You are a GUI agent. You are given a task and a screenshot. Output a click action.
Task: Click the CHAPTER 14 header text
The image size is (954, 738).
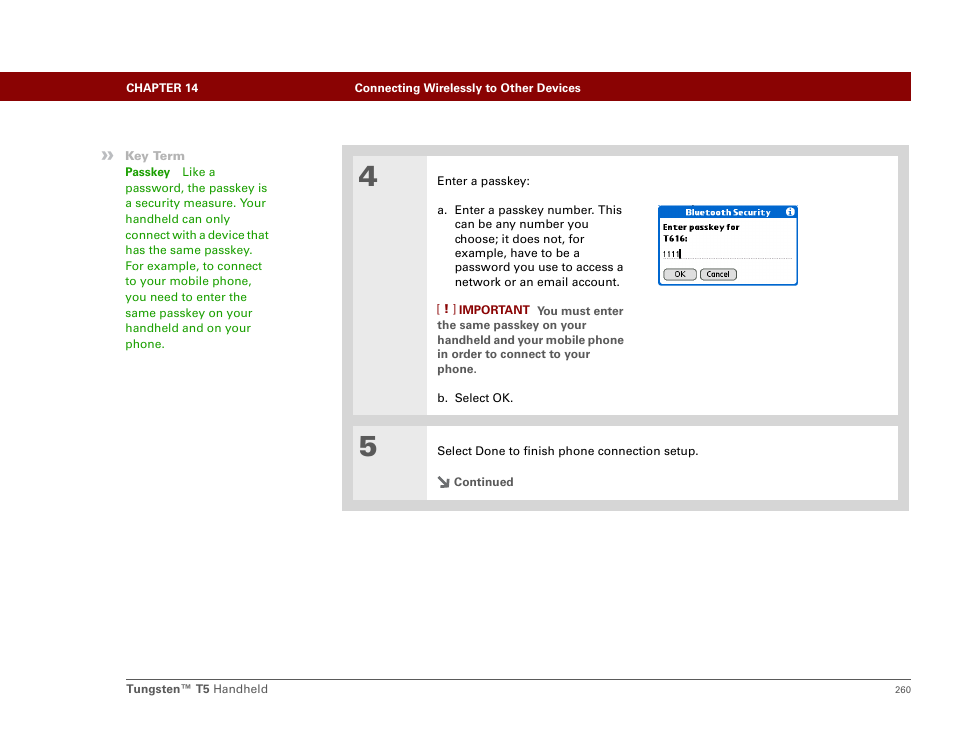[x=162, y=88]
